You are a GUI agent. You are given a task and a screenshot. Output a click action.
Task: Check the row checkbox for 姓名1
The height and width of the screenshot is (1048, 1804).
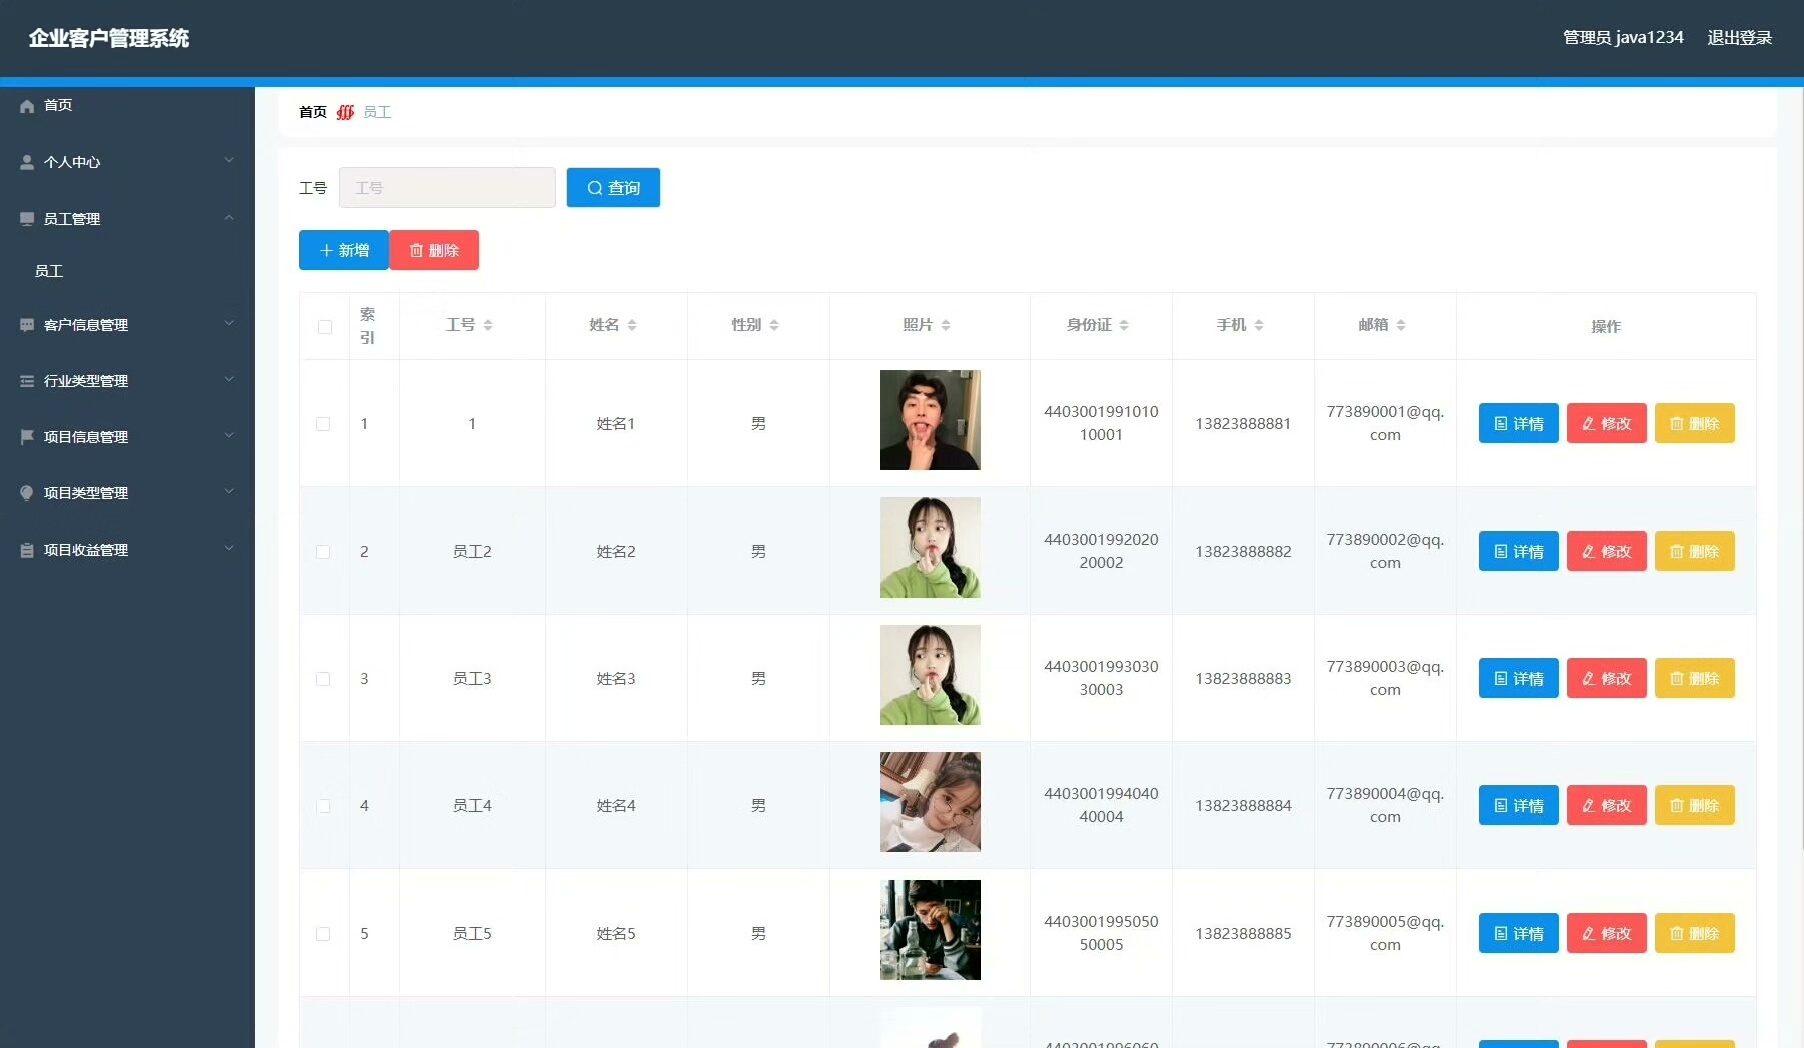point(323,424)
